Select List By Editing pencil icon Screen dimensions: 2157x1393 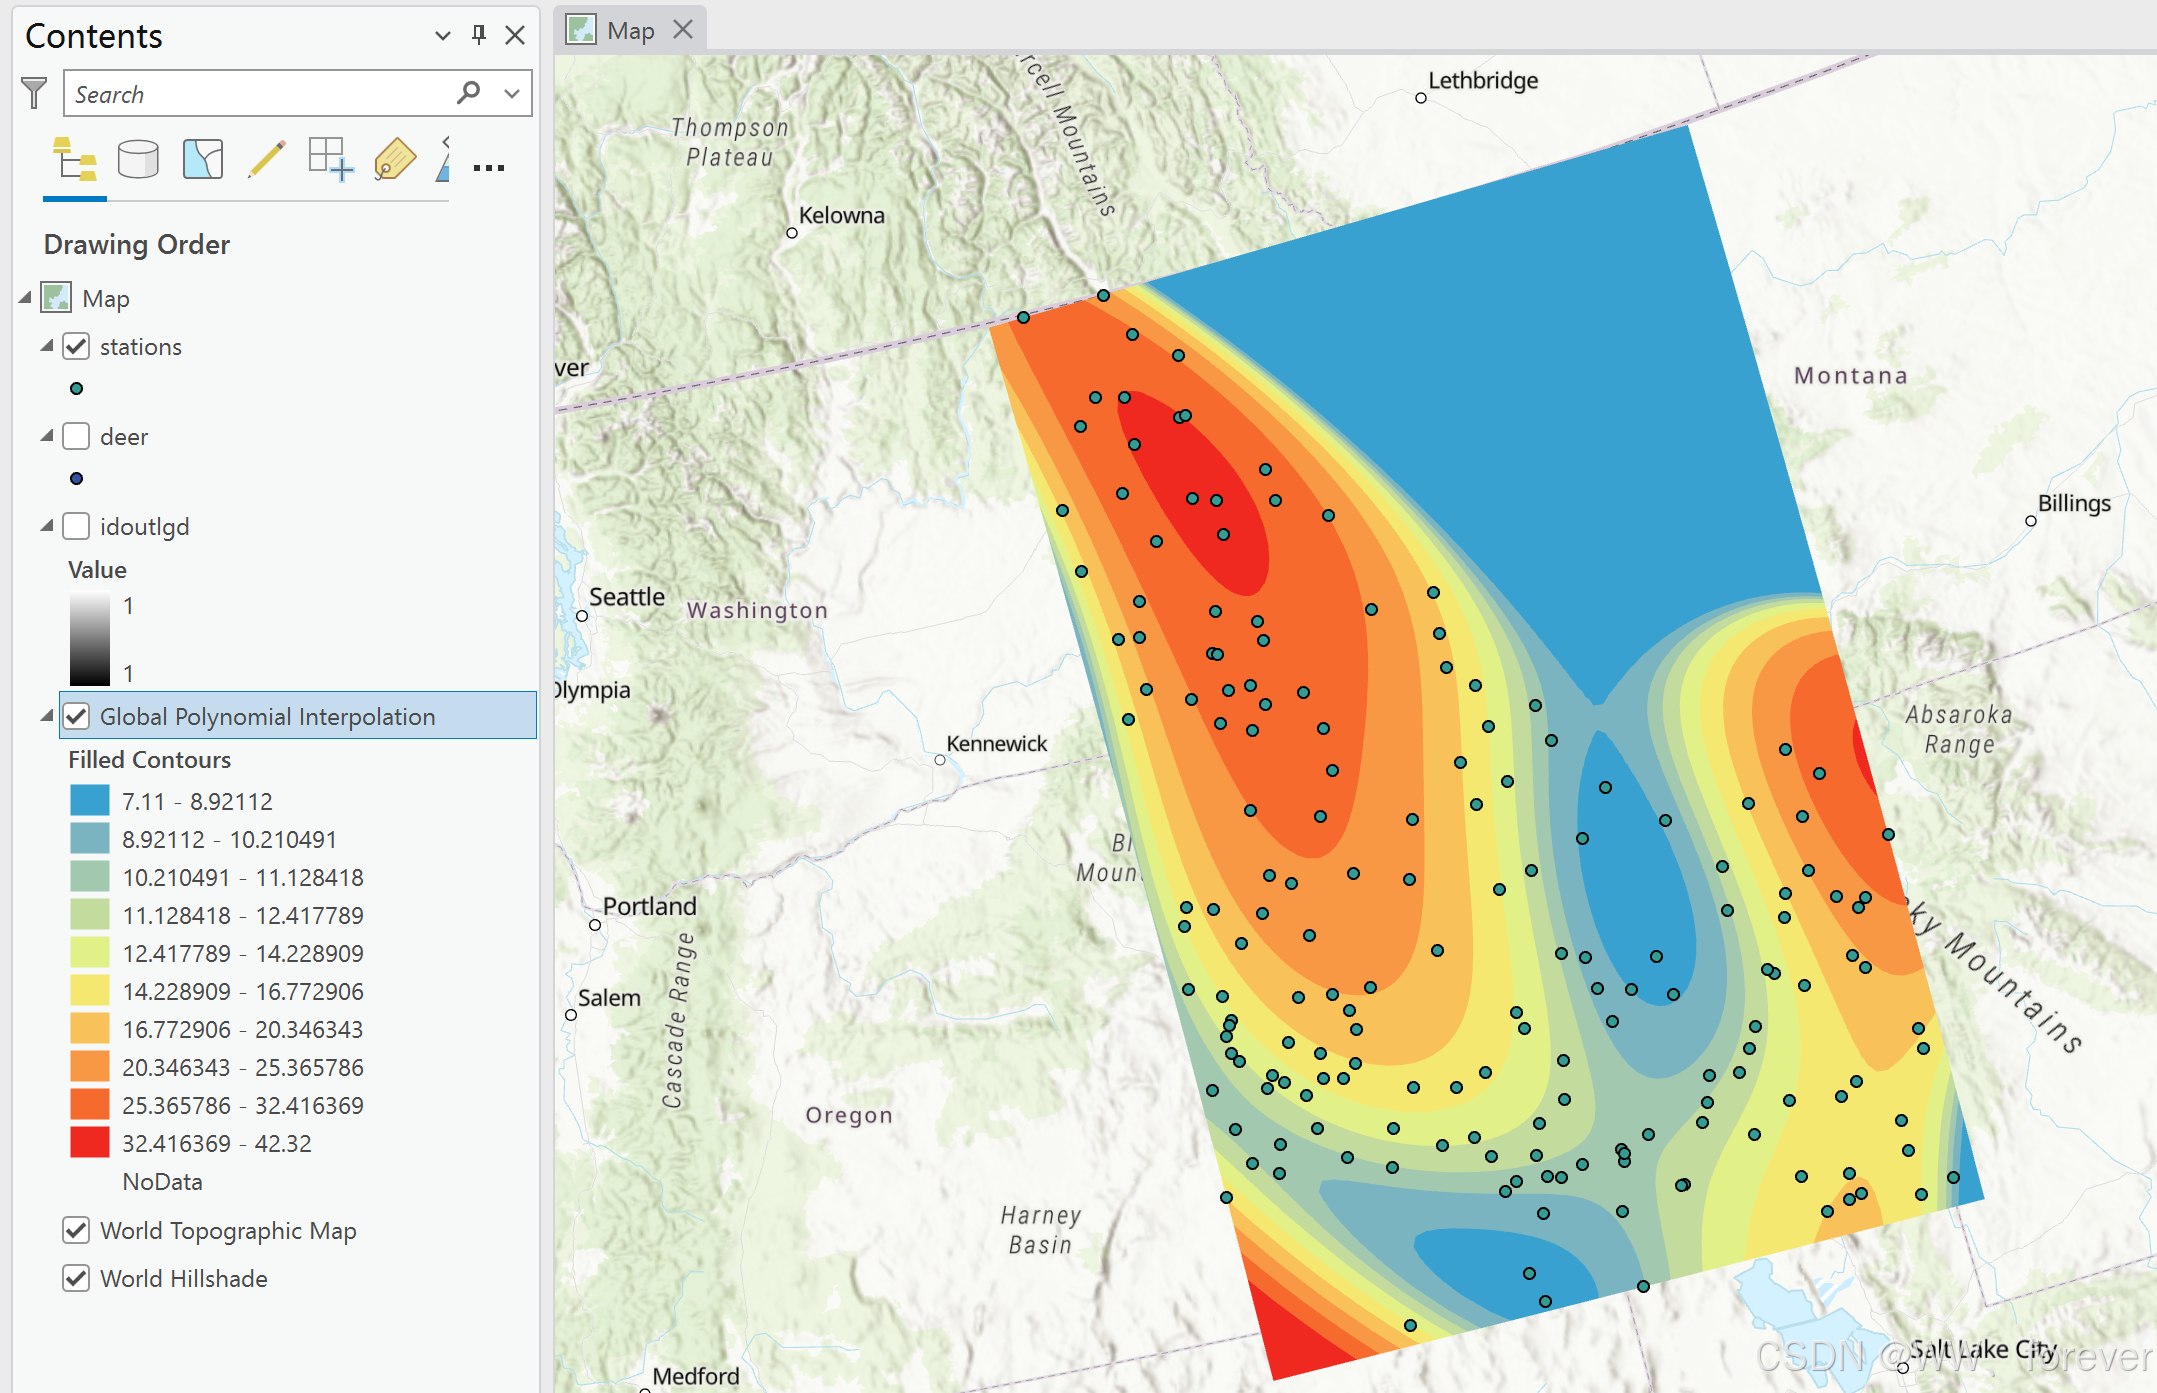[x=267, y=160]
